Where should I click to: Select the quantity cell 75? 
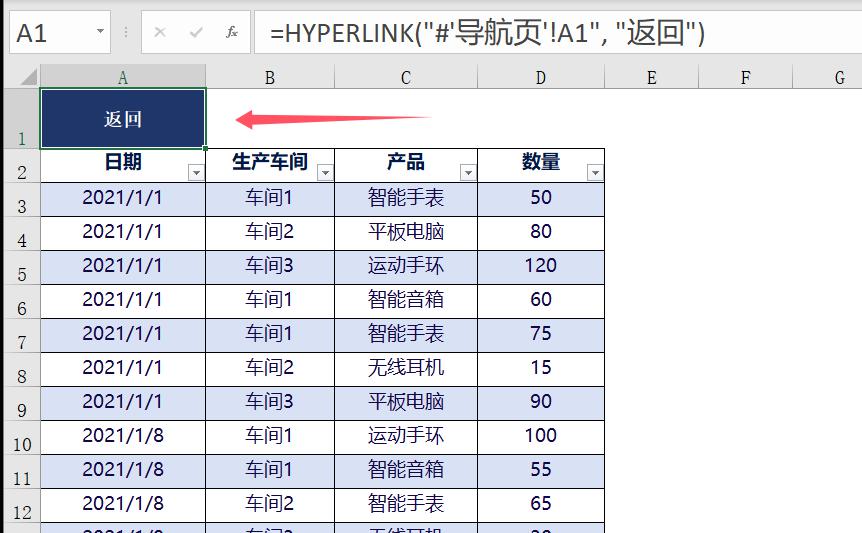(541, 336)
